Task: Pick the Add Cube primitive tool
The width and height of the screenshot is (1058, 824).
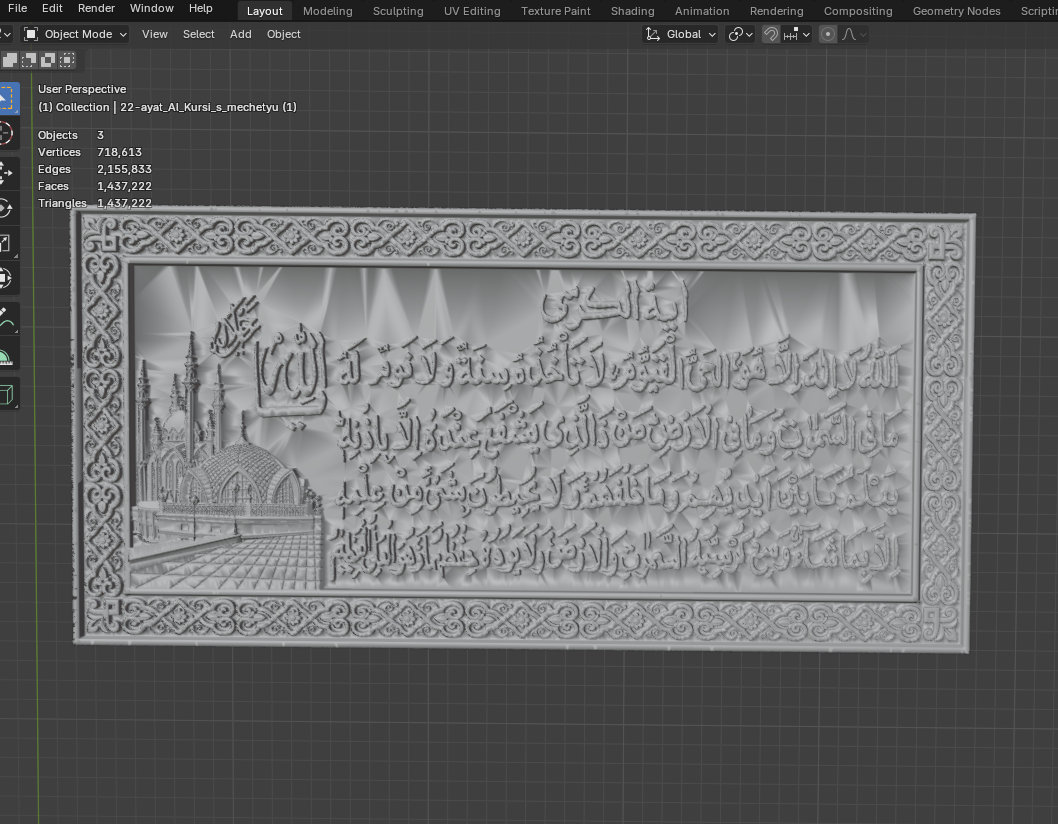Action: point(11,393)
